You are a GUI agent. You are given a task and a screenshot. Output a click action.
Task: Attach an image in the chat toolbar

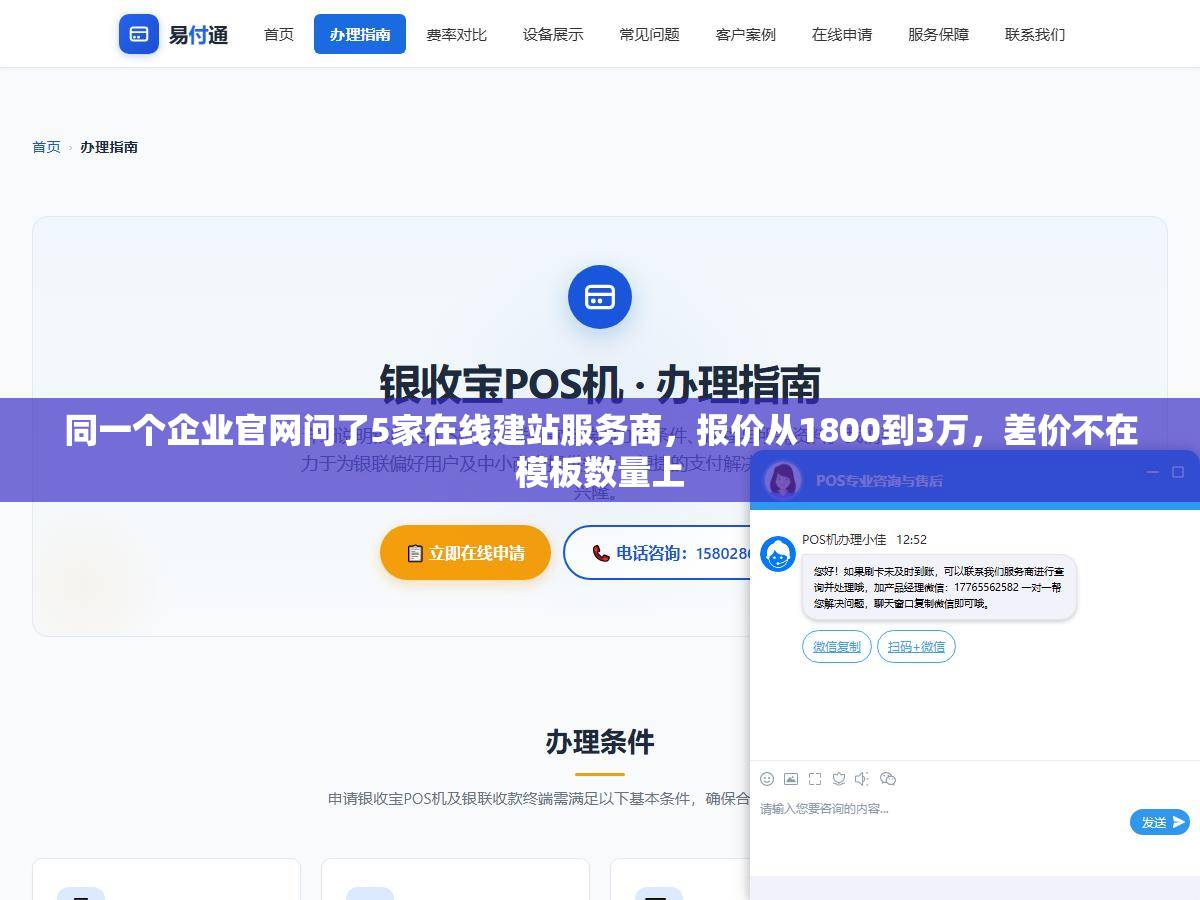[x=791, y=779]
